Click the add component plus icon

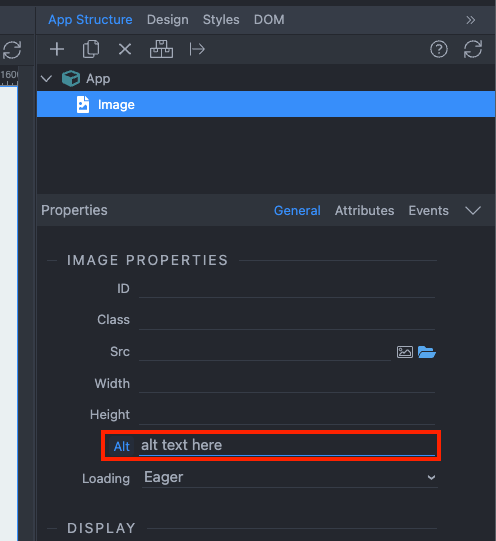[57, 49]
